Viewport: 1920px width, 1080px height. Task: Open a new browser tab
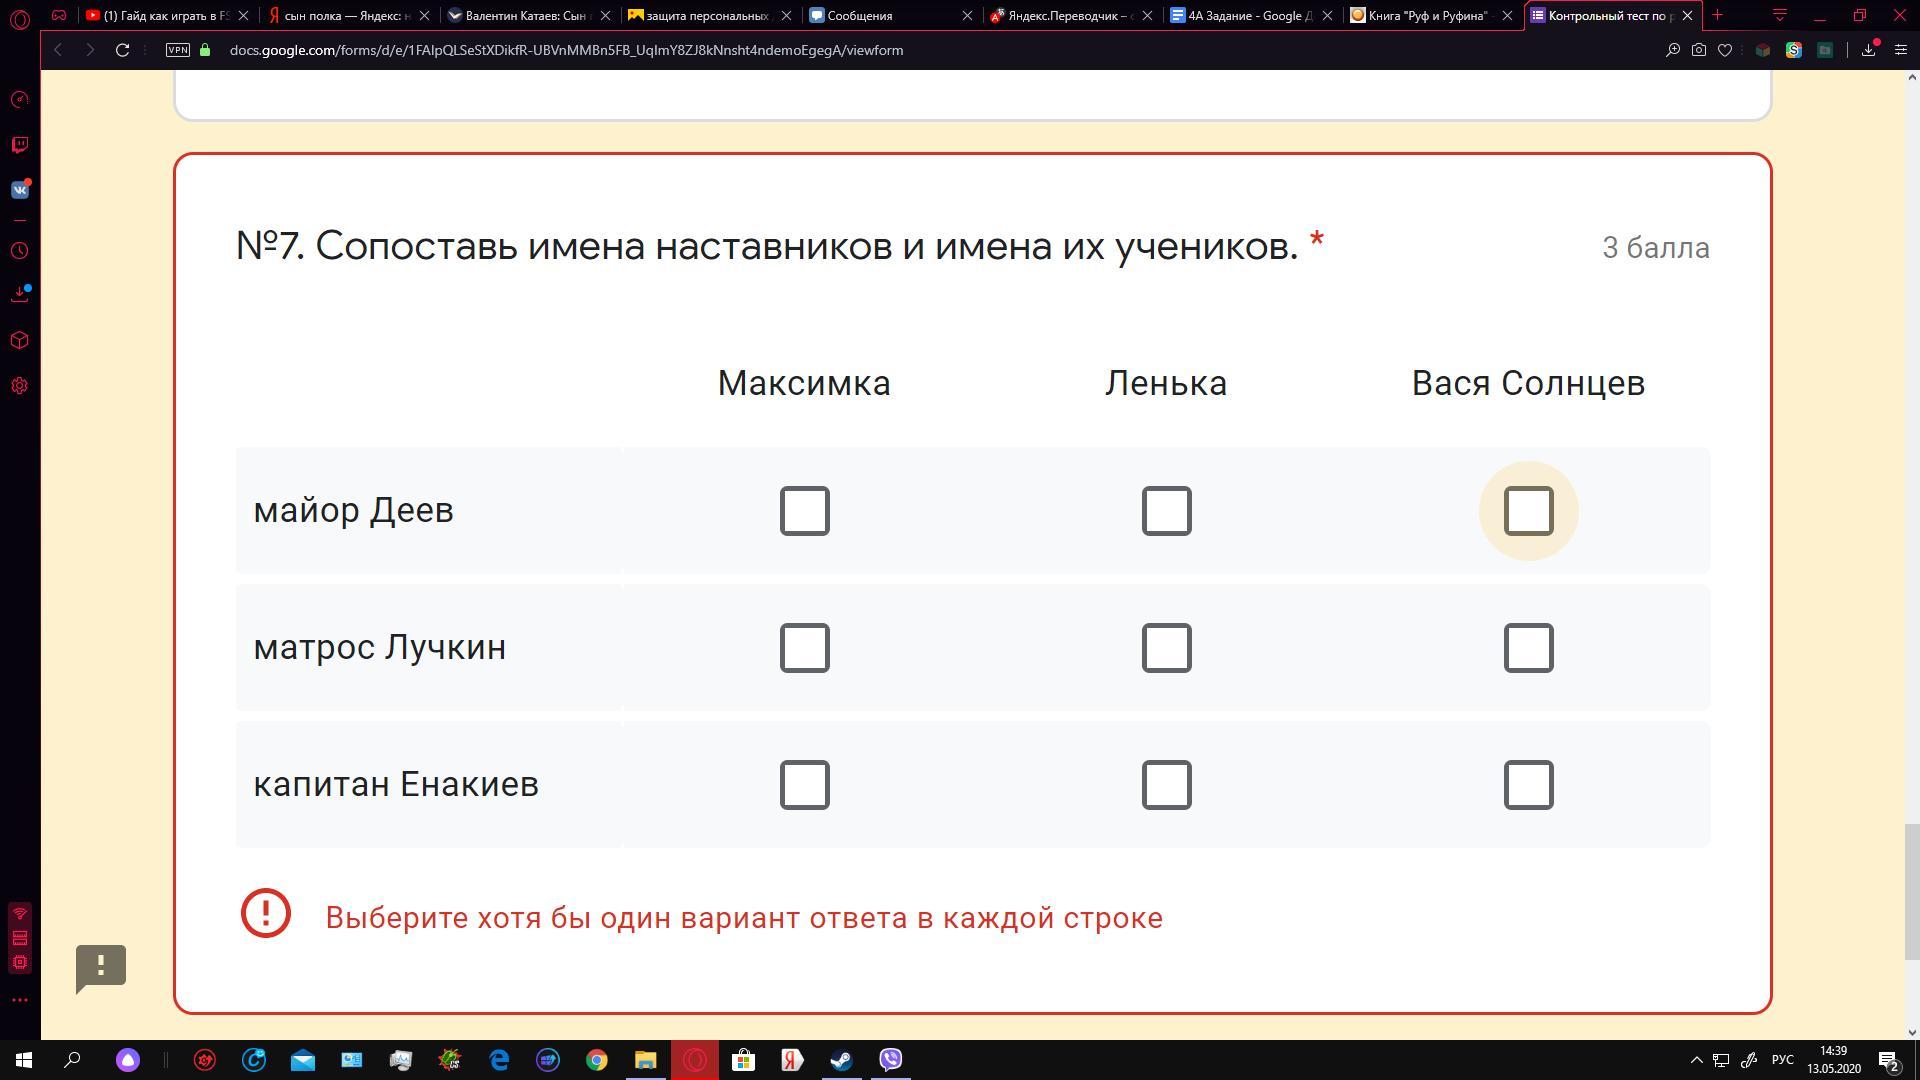1718,15
